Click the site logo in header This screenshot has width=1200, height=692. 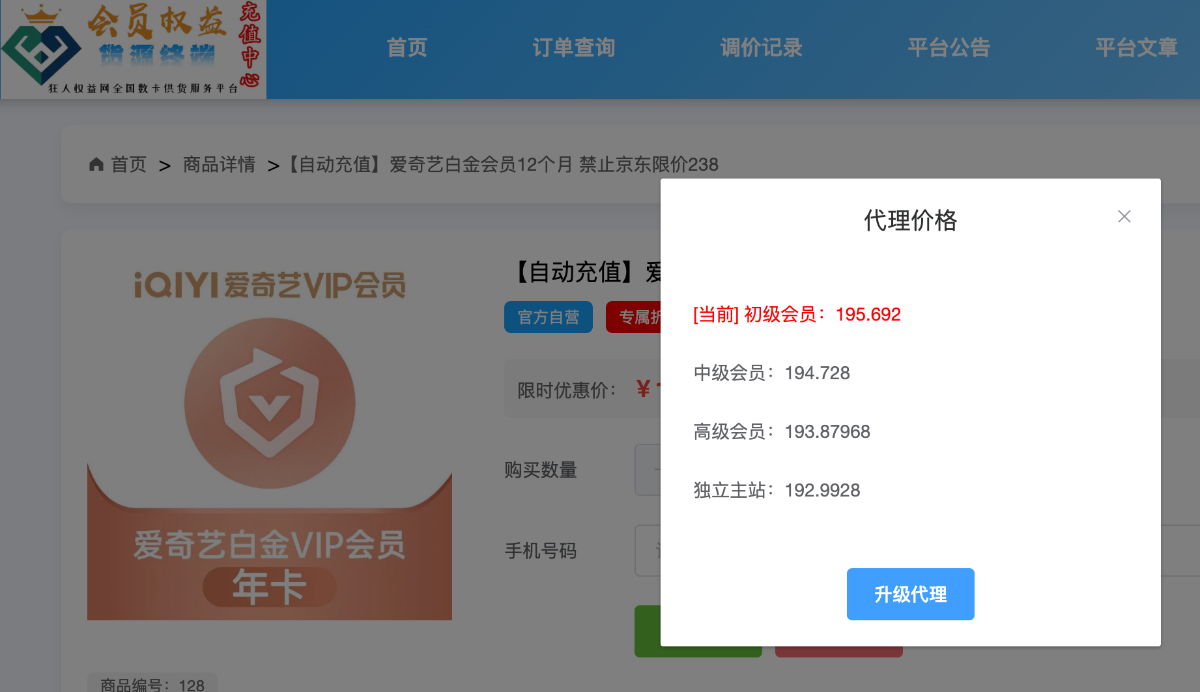point(133,49)
